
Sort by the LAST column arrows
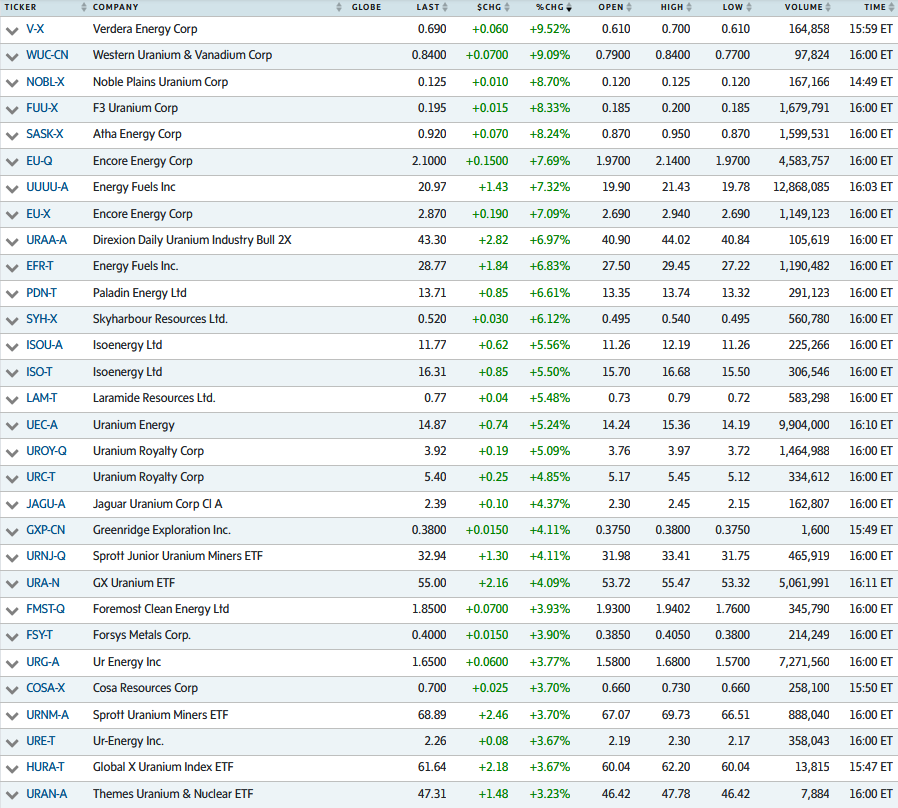pyautogui.click(x=446, y=7)
